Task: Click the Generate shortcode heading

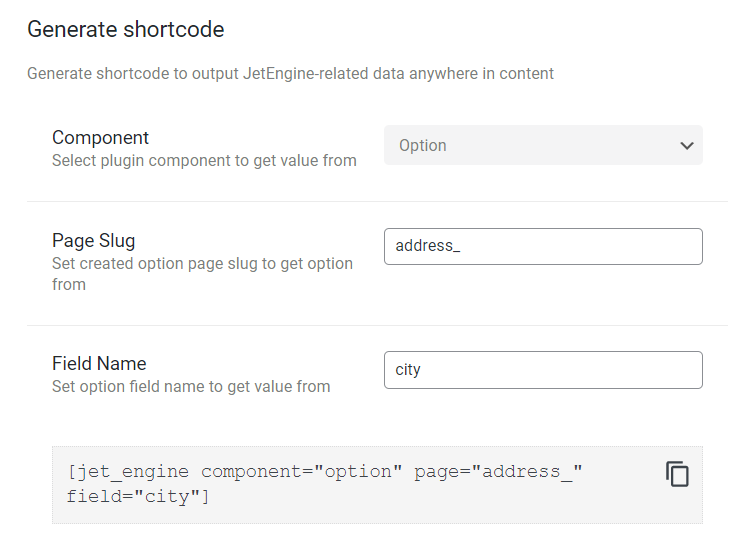Action: click(x=126, y=29)
